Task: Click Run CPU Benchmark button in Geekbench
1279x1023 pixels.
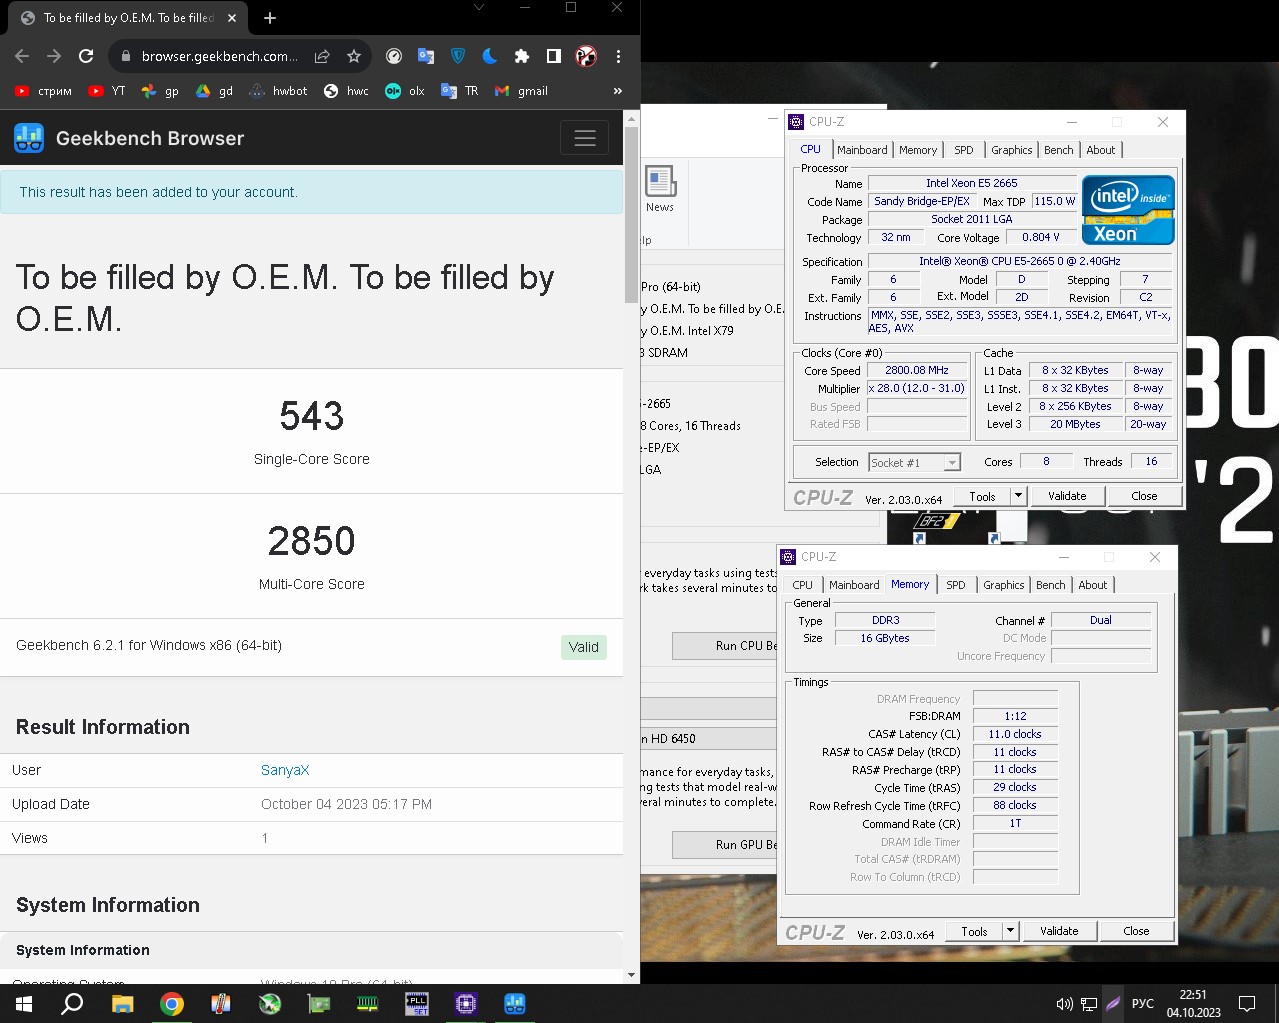Action: coord(725,646)
